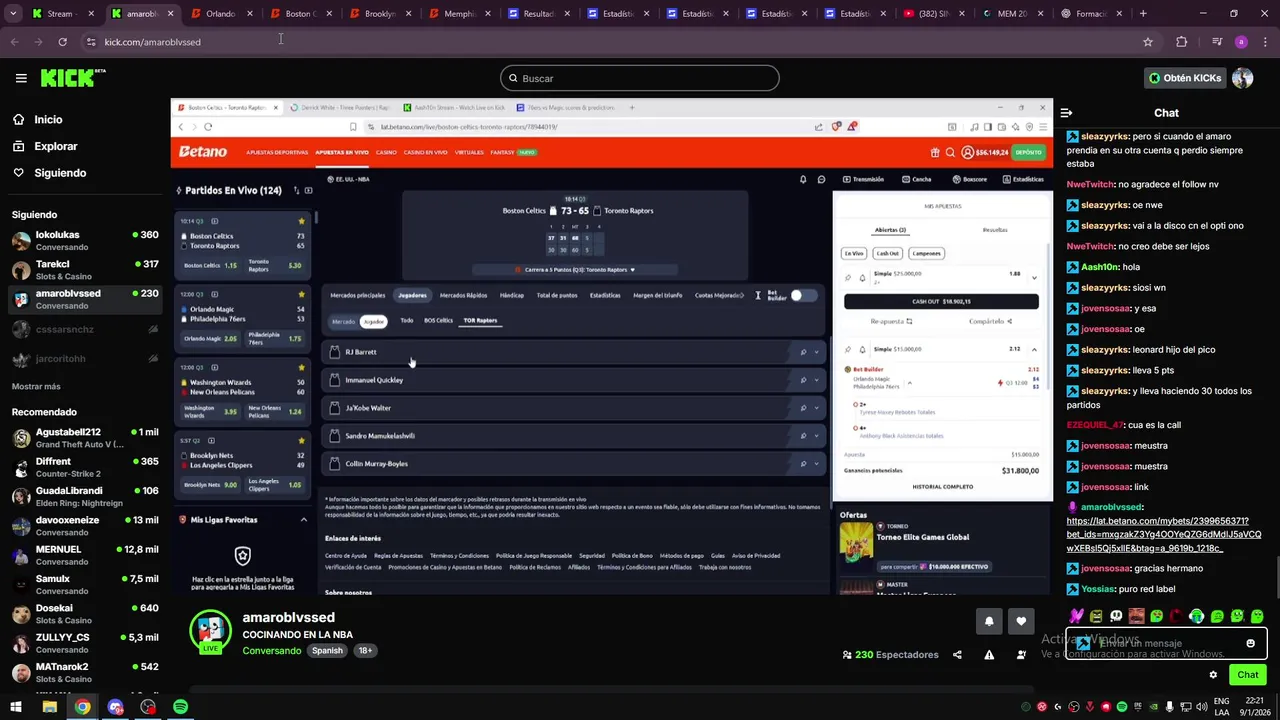Open emoji picker in message box
This screenshot has height=720, width=1280.
pos(1250,643)
